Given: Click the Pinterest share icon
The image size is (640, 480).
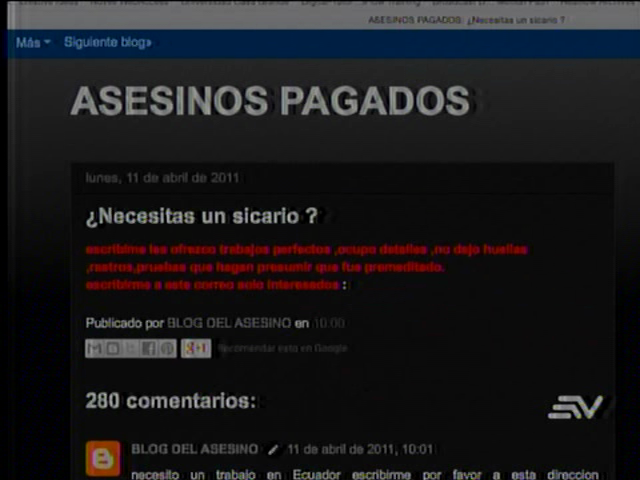Looking at the screenshot, I should pos(166,348).
